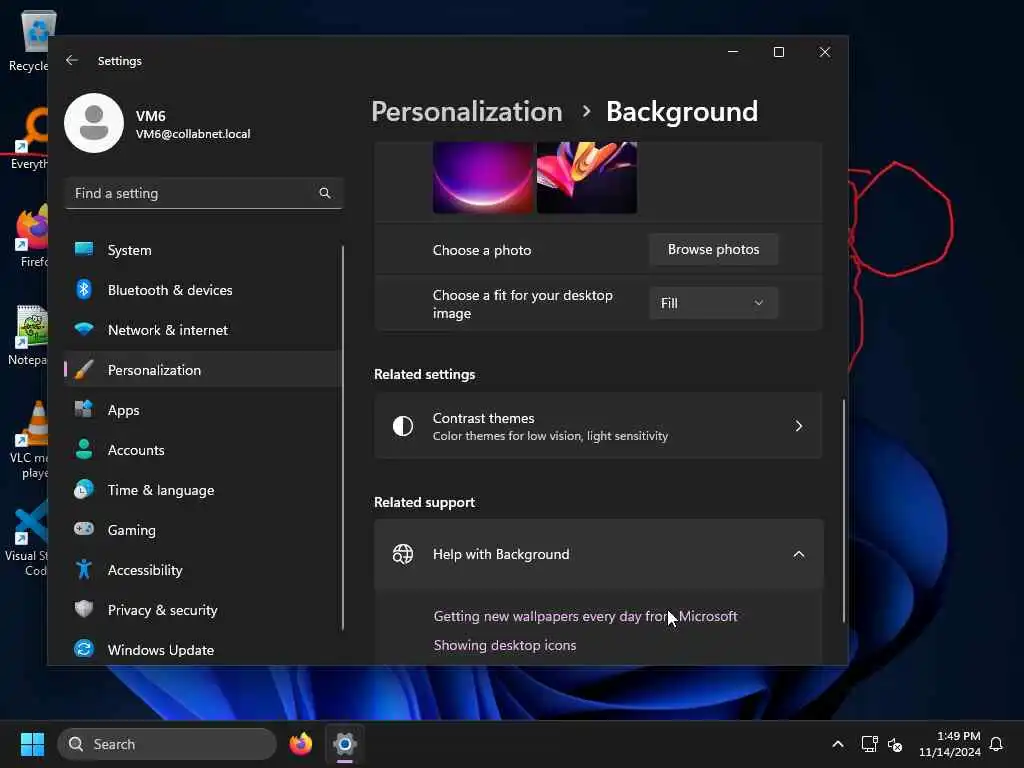Open Accessibility settings

pyautogui.click(x=203, y=569)
